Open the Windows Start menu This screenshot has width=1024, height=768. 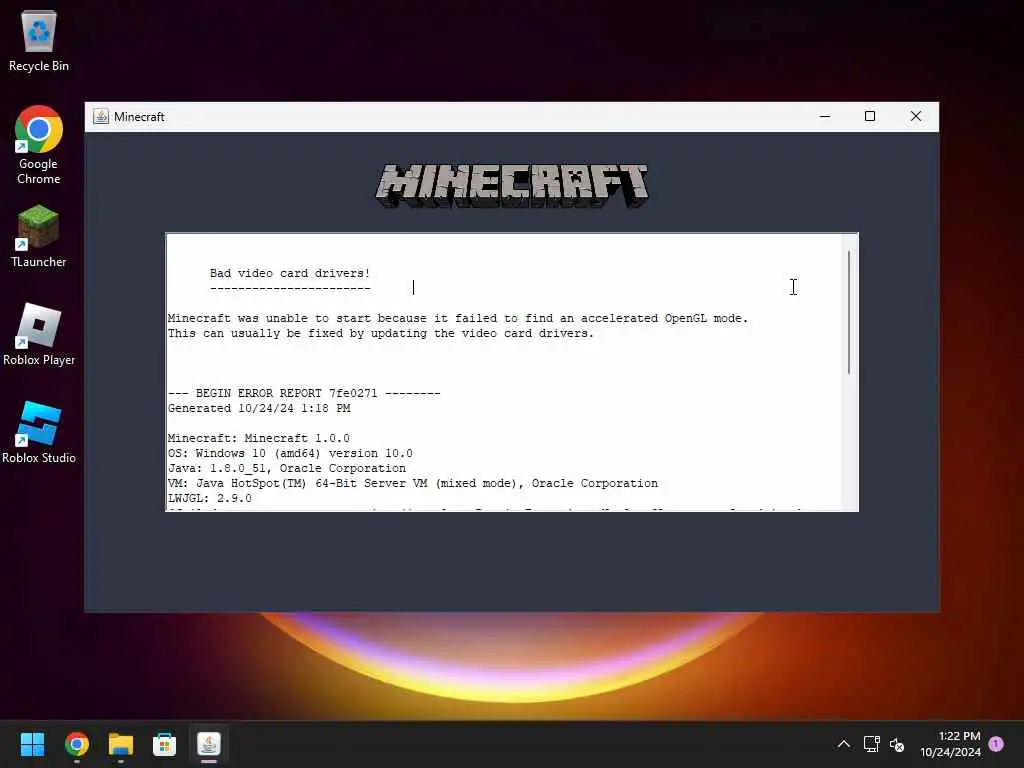pos(33,744)
